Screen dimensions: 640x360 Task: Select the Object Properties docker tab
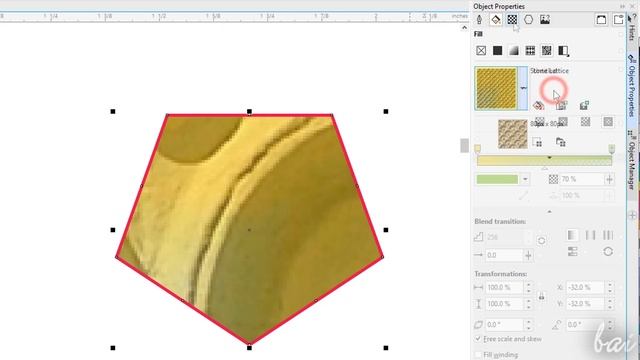[x=631, y=86]
